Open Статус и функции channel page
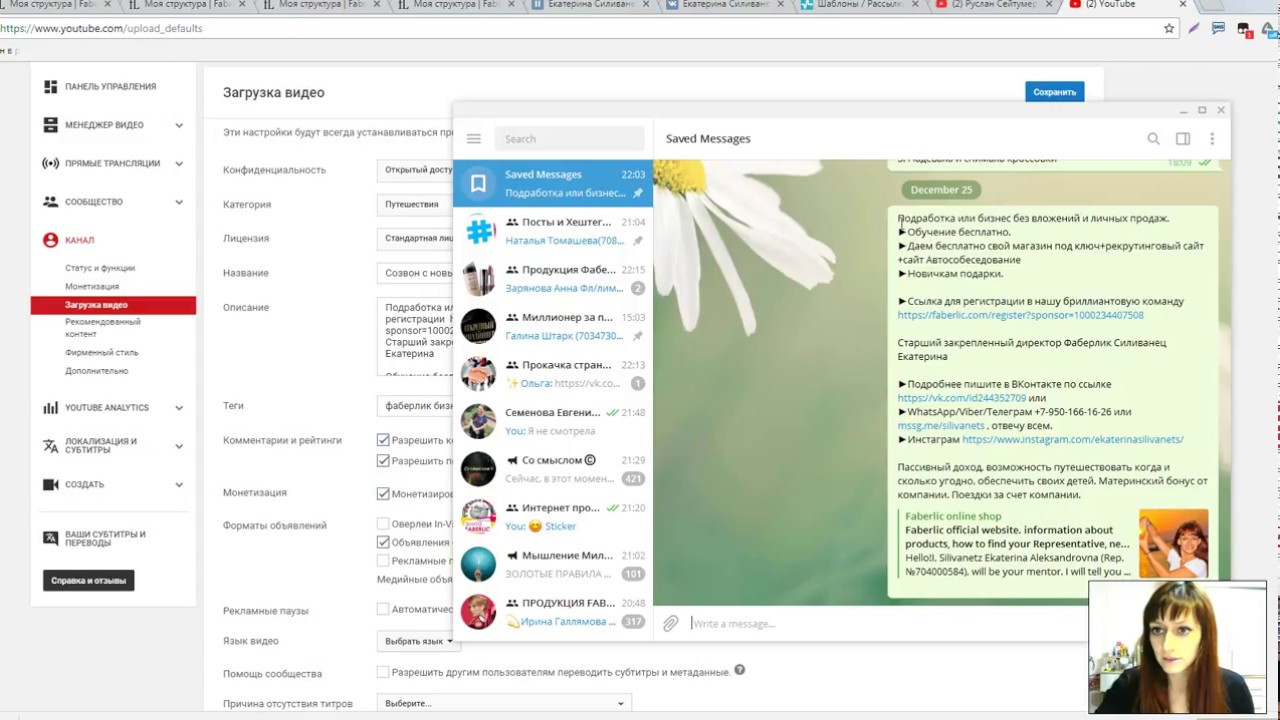Screen dimensions: 1280x720 tap(100, 268)
